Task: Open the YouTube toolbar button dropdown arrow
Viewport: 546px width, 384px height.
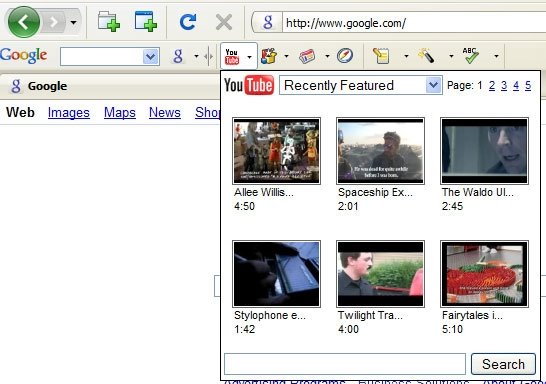Action: (249, 56)
